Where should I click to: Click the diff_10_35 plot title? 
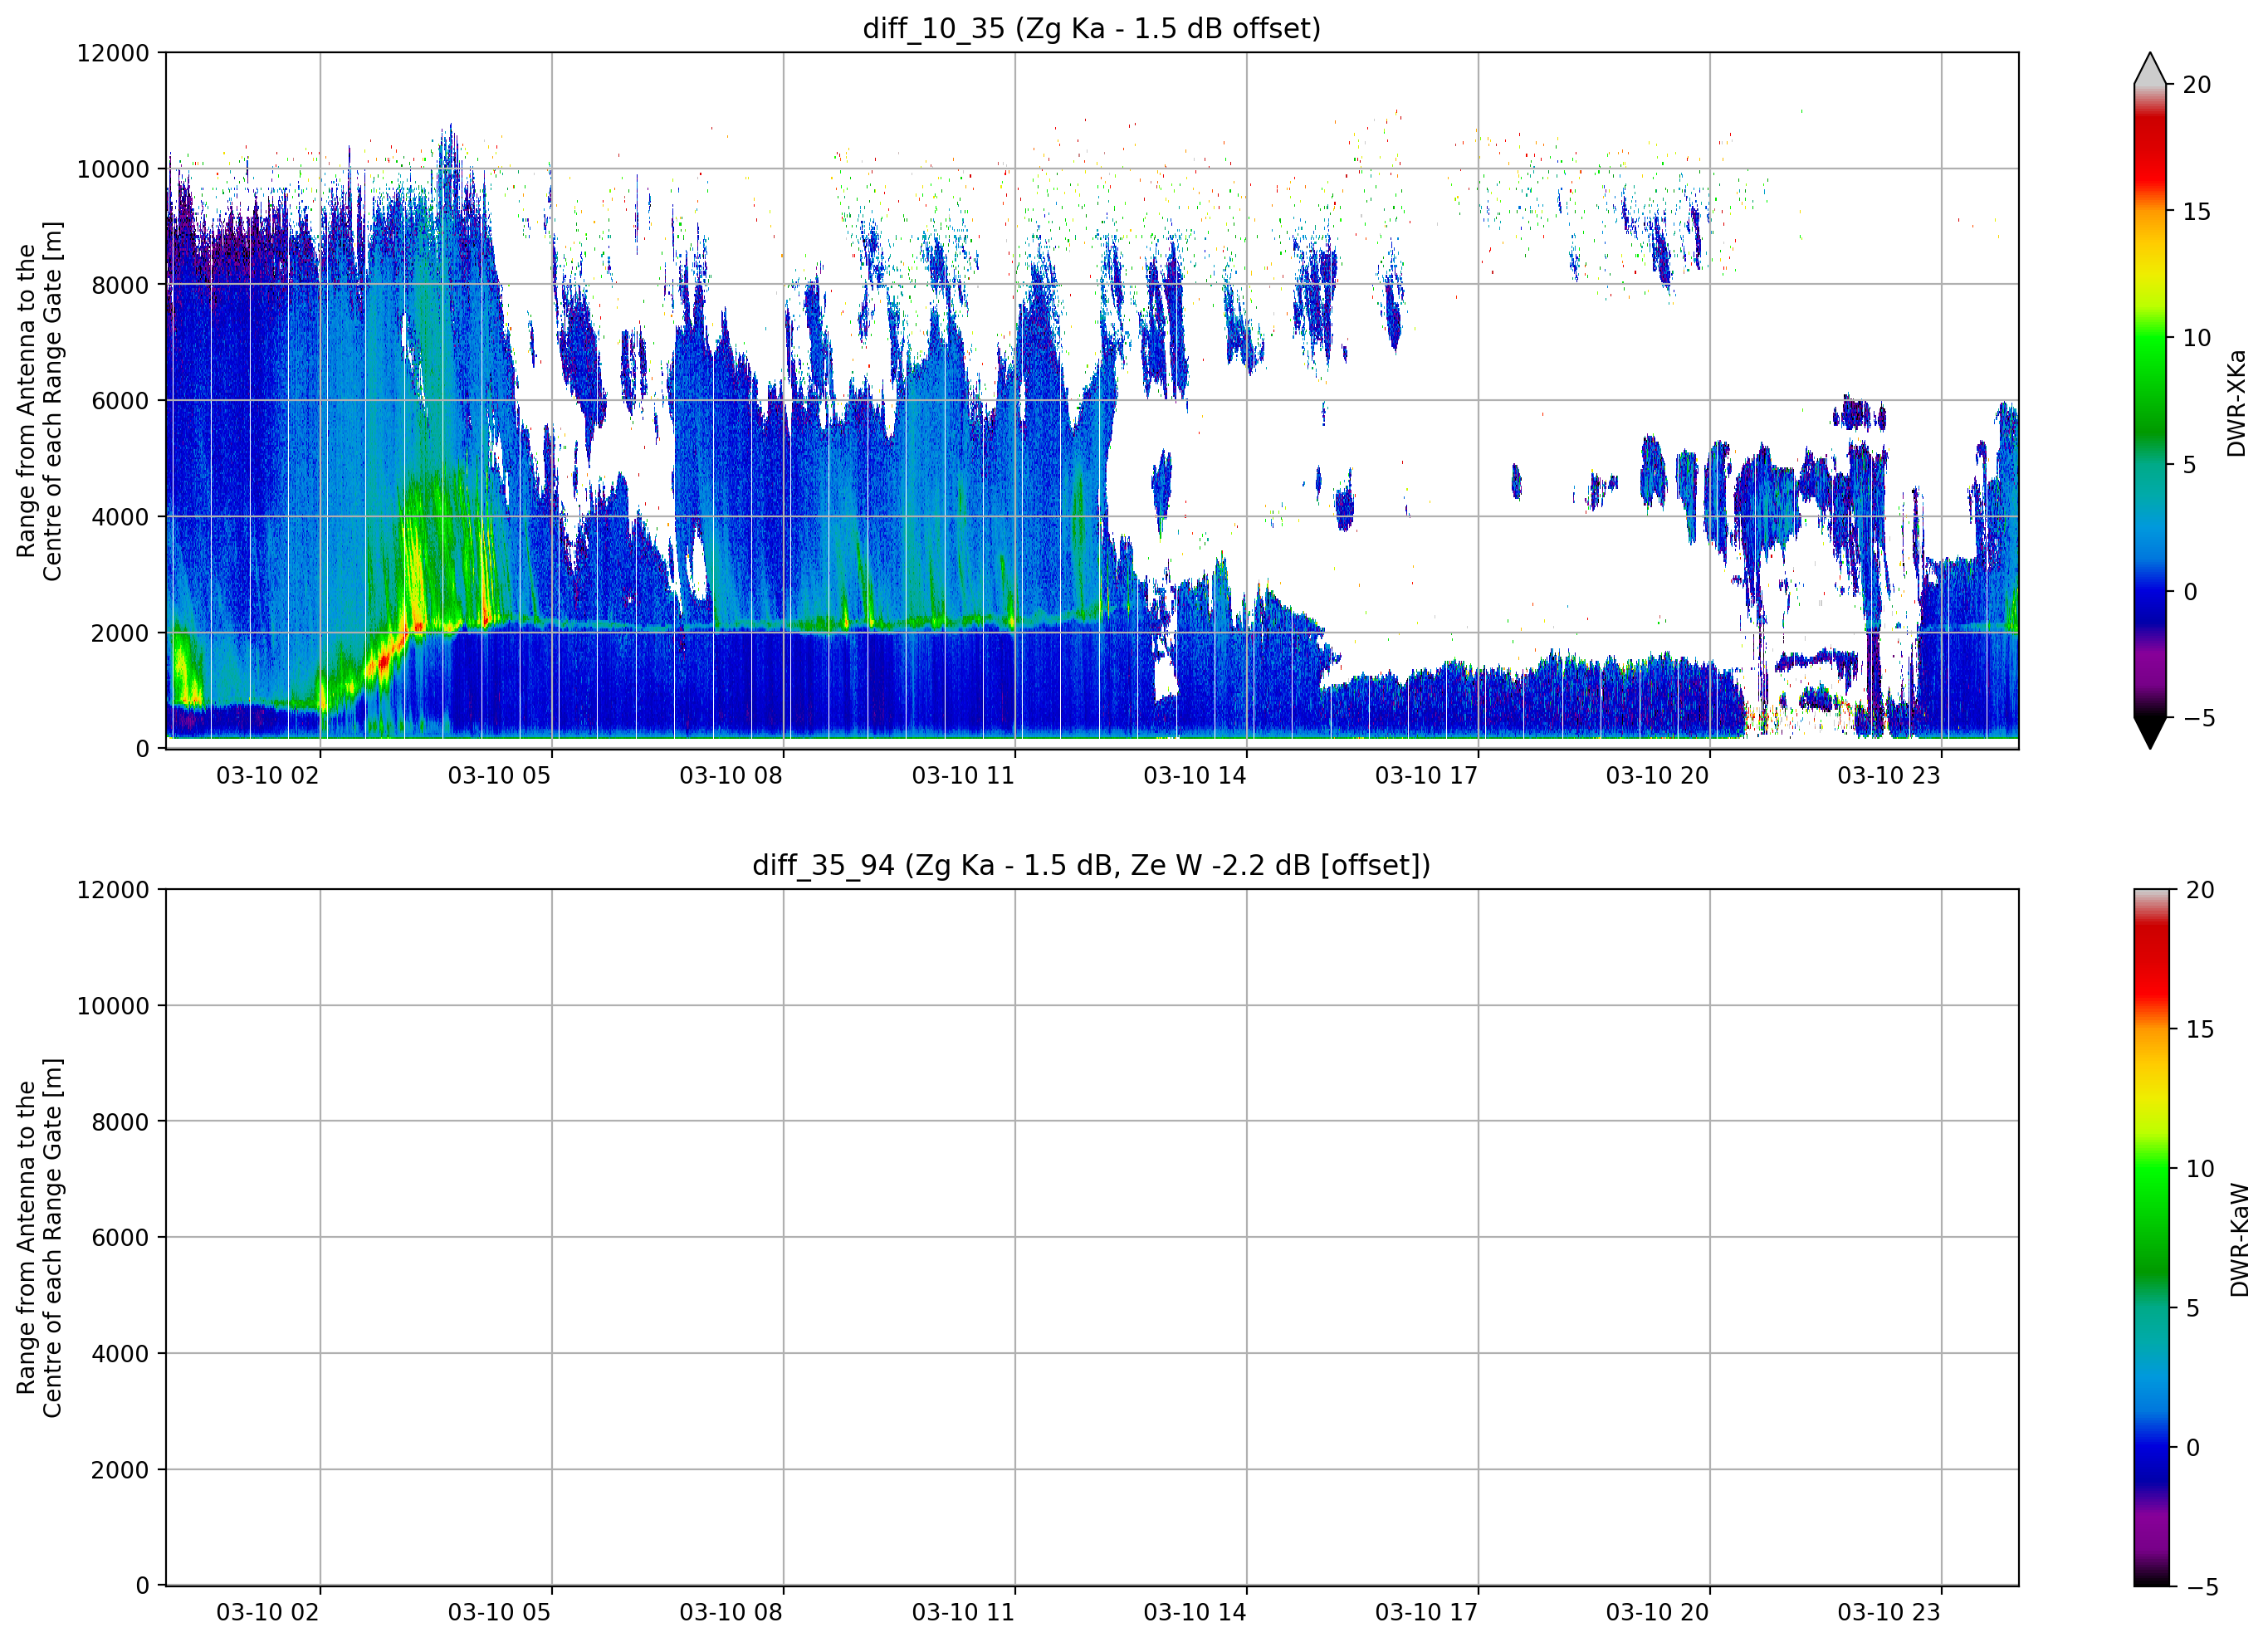(x=1091, y=28)
